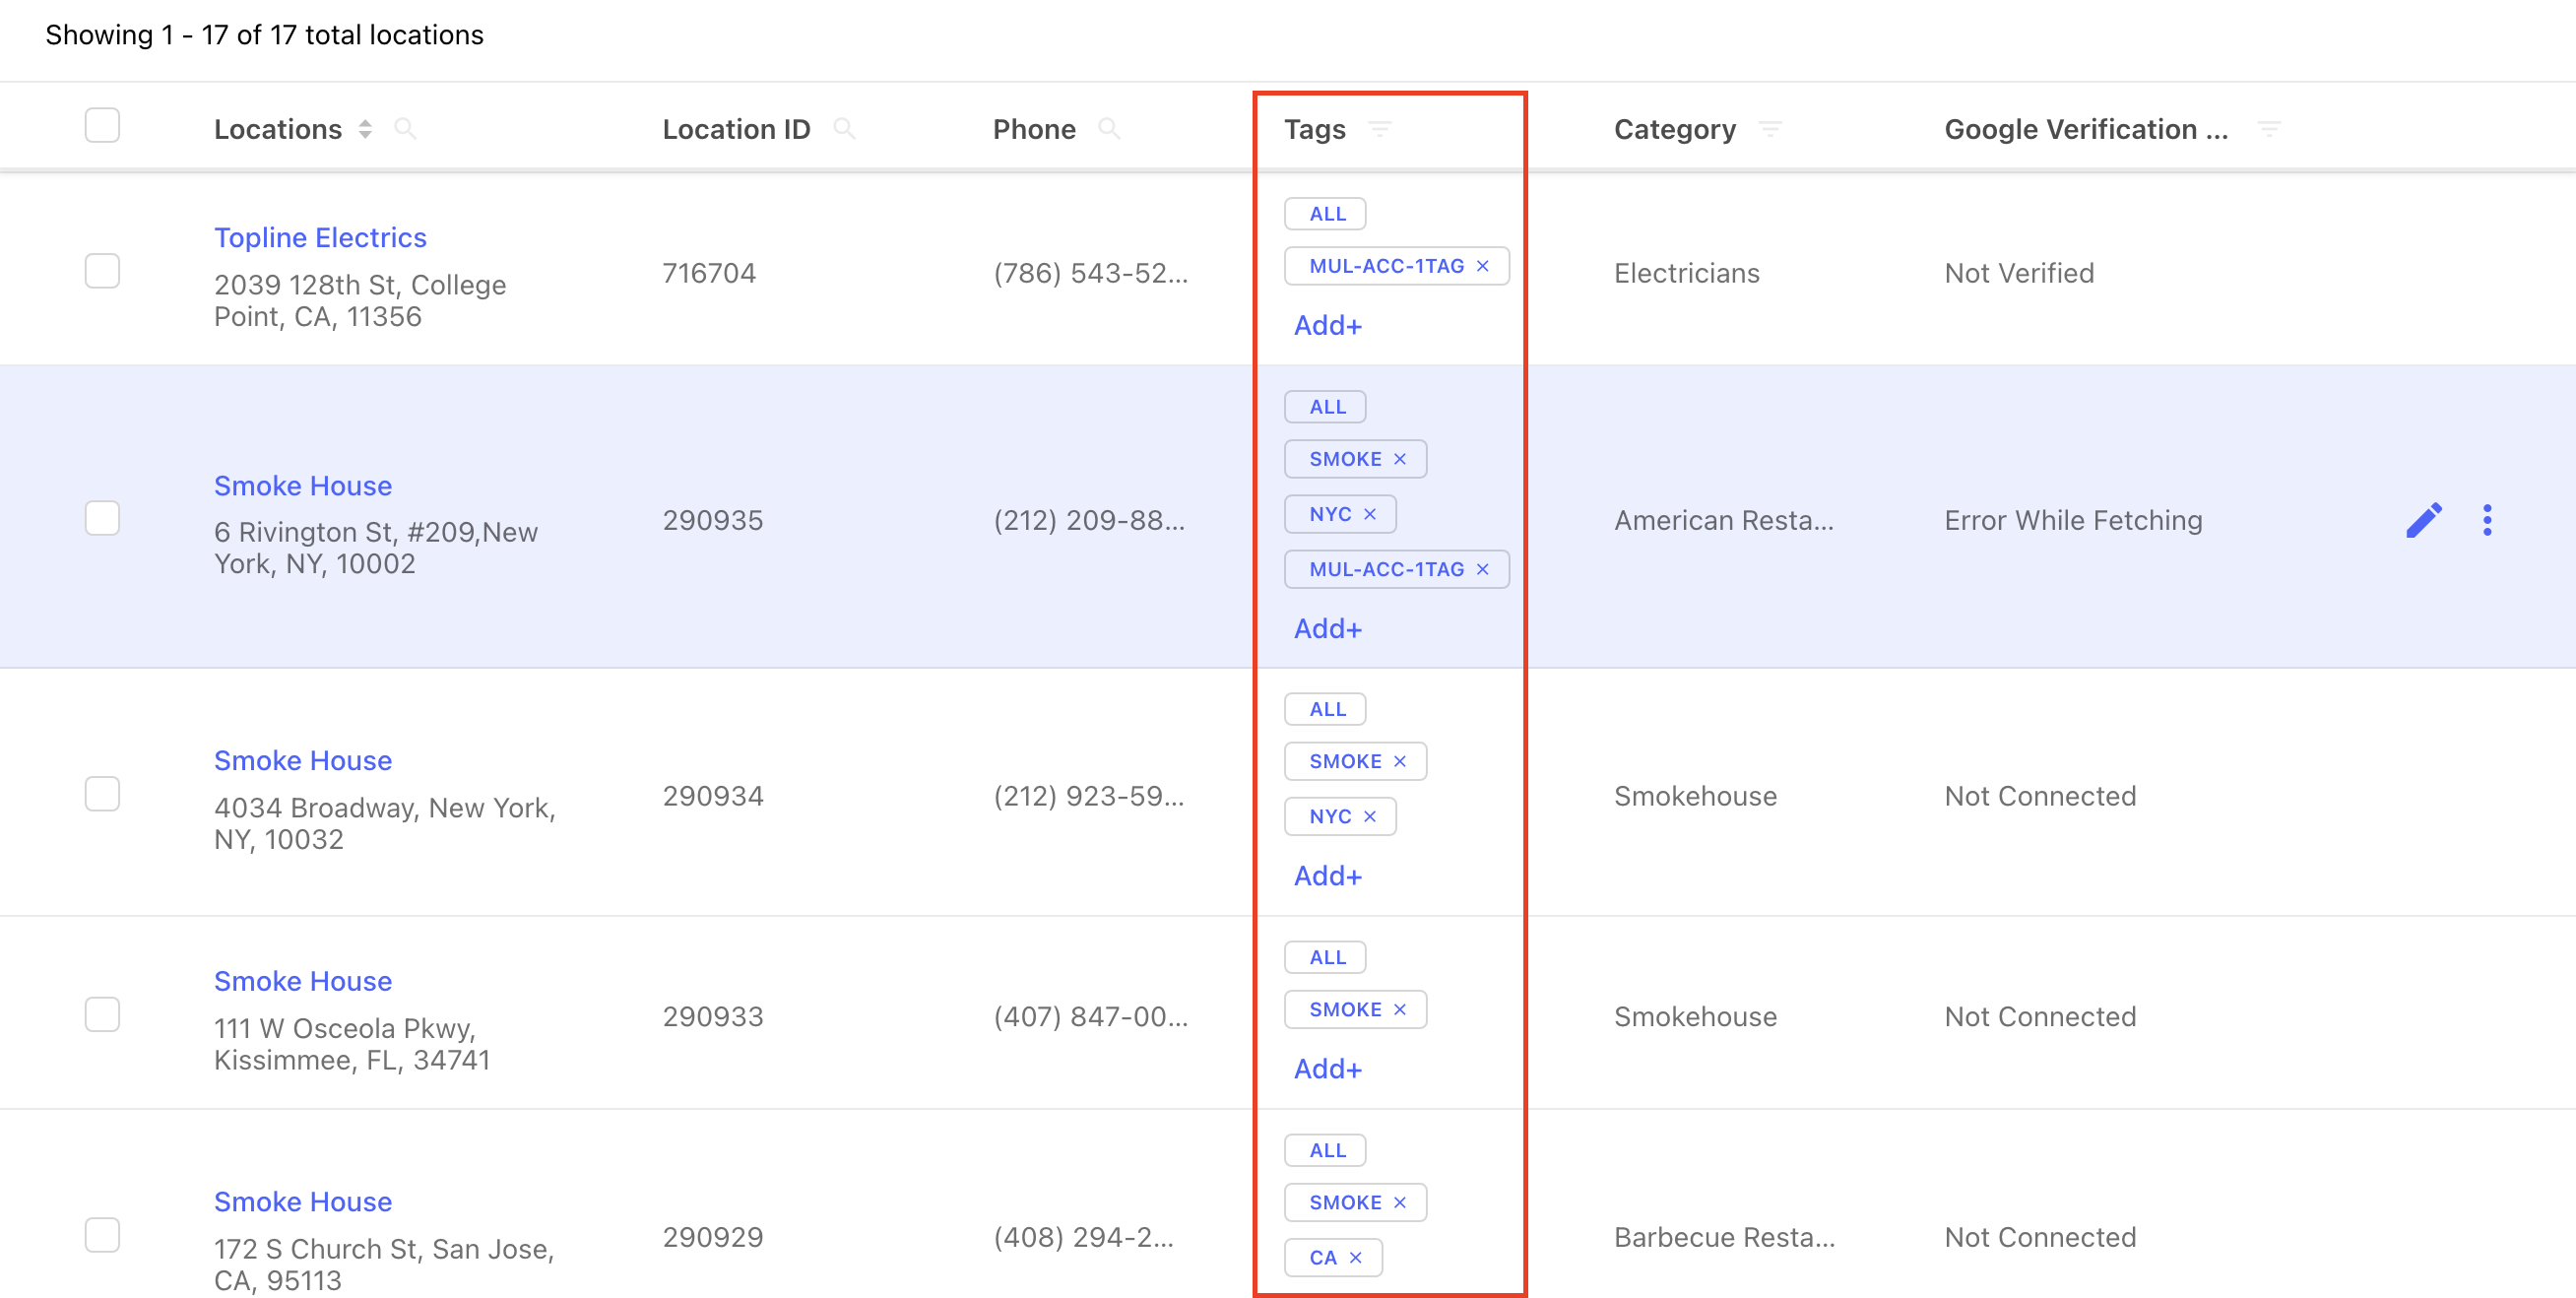Click the ALL tag on location 290933
The height and width of the screenshot is (1298, 2576).
pyautogui.click(x=1325, y=957)
